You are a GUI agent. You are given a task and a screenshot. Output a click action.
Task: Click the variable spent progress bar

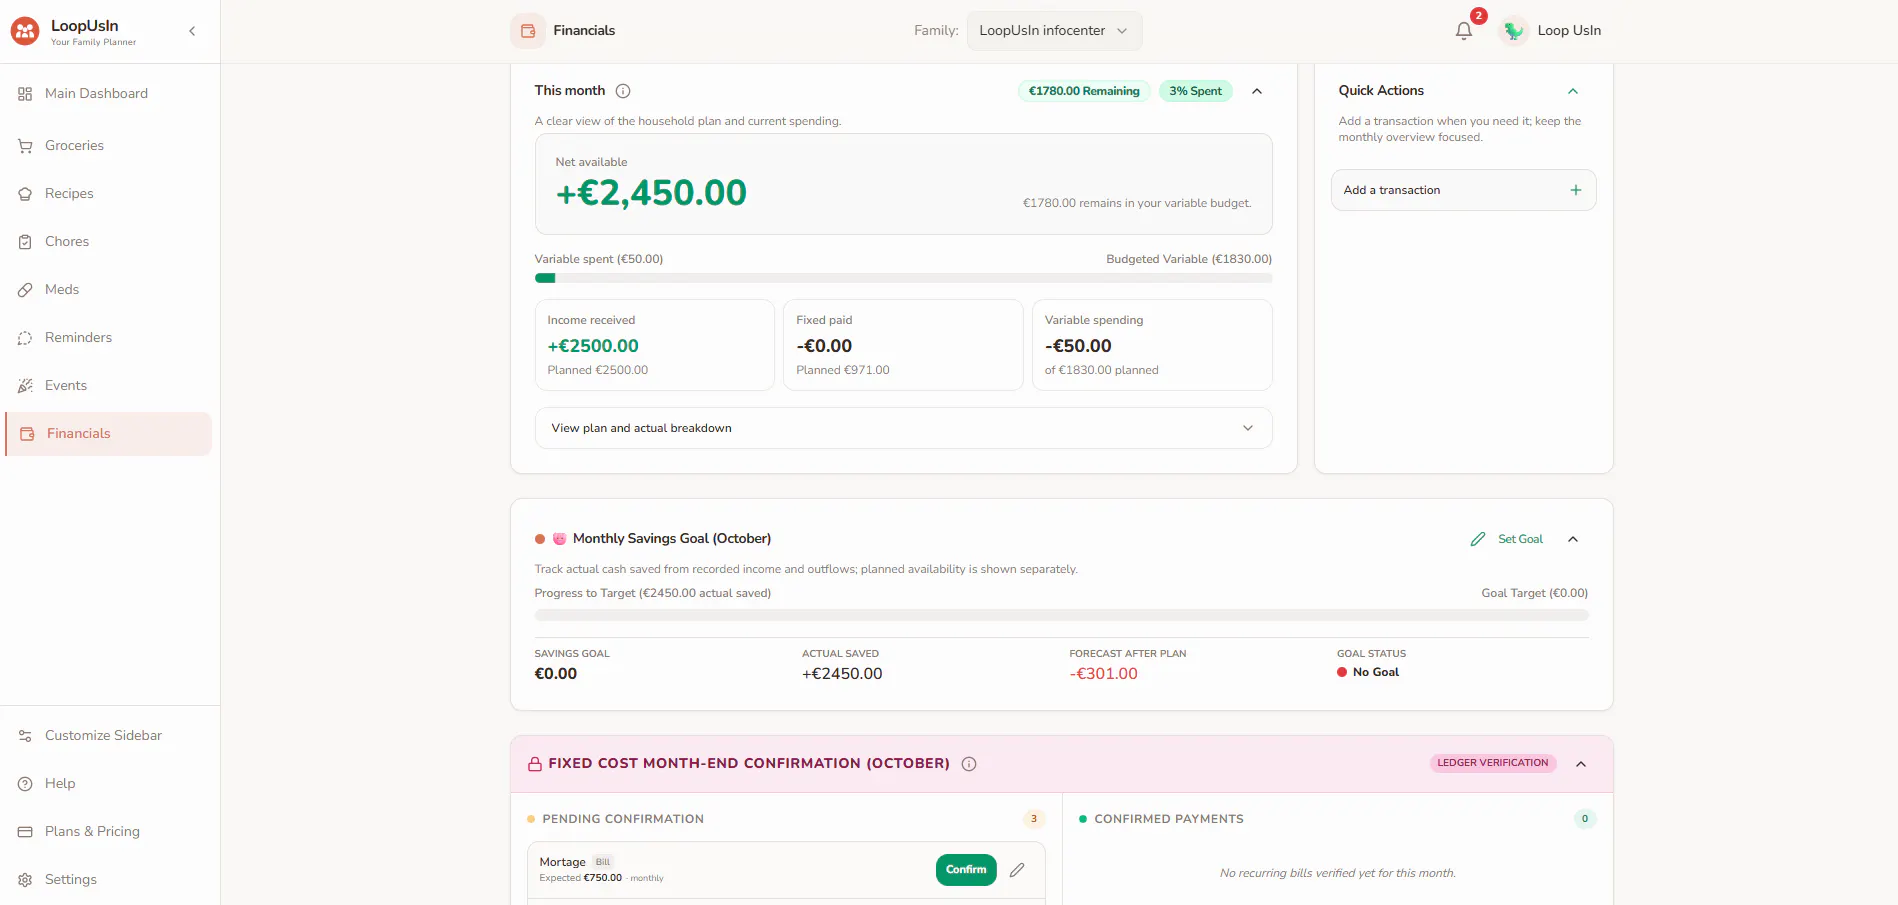tap(903, 278)
